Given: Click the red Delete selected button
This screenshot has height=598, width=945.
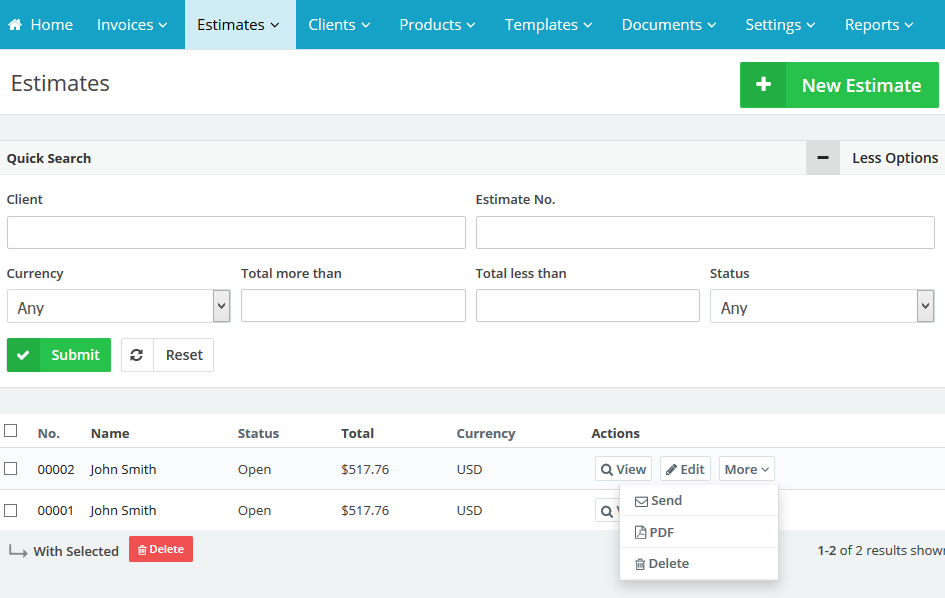Looking at the screenshot, I should (160, 549).
